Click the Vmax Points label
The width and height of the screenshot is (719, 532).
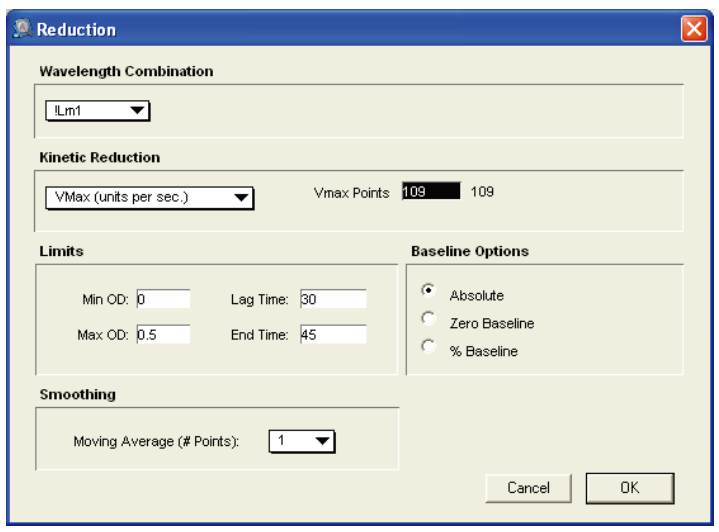pos(351,193)
